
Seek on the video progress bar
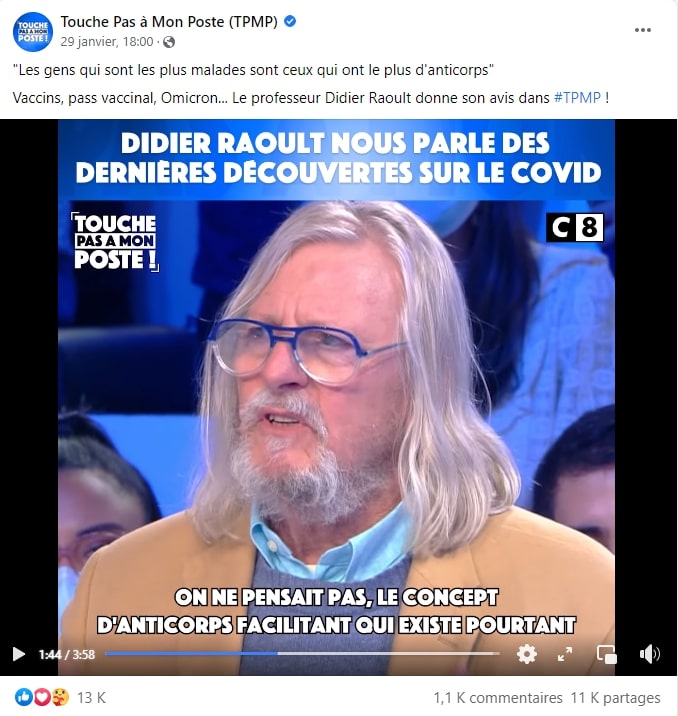pos(302,654)
